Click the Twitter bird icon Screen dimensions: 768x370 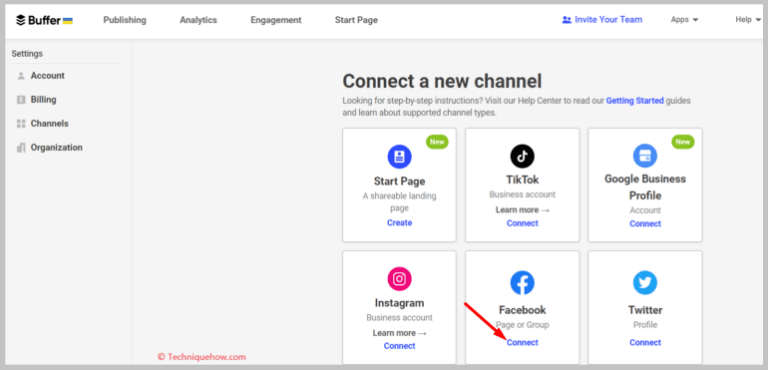(645, 283)
